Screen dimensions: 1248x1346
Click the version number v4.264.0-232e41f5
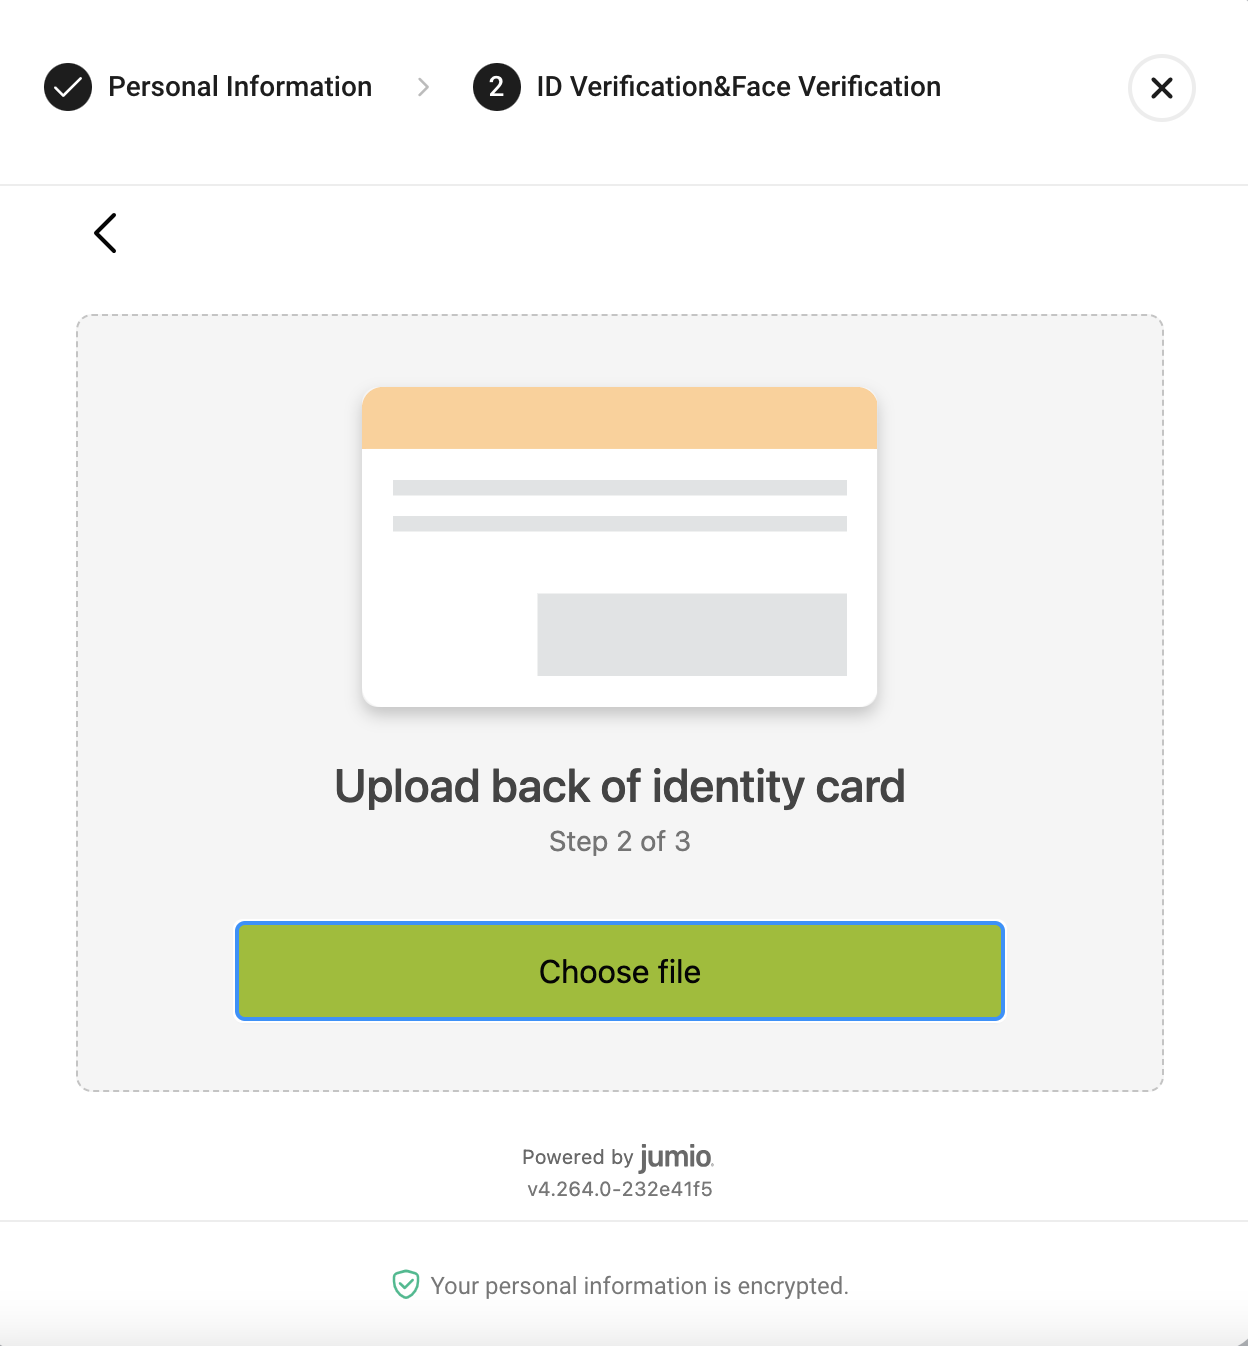[619, 1189]
